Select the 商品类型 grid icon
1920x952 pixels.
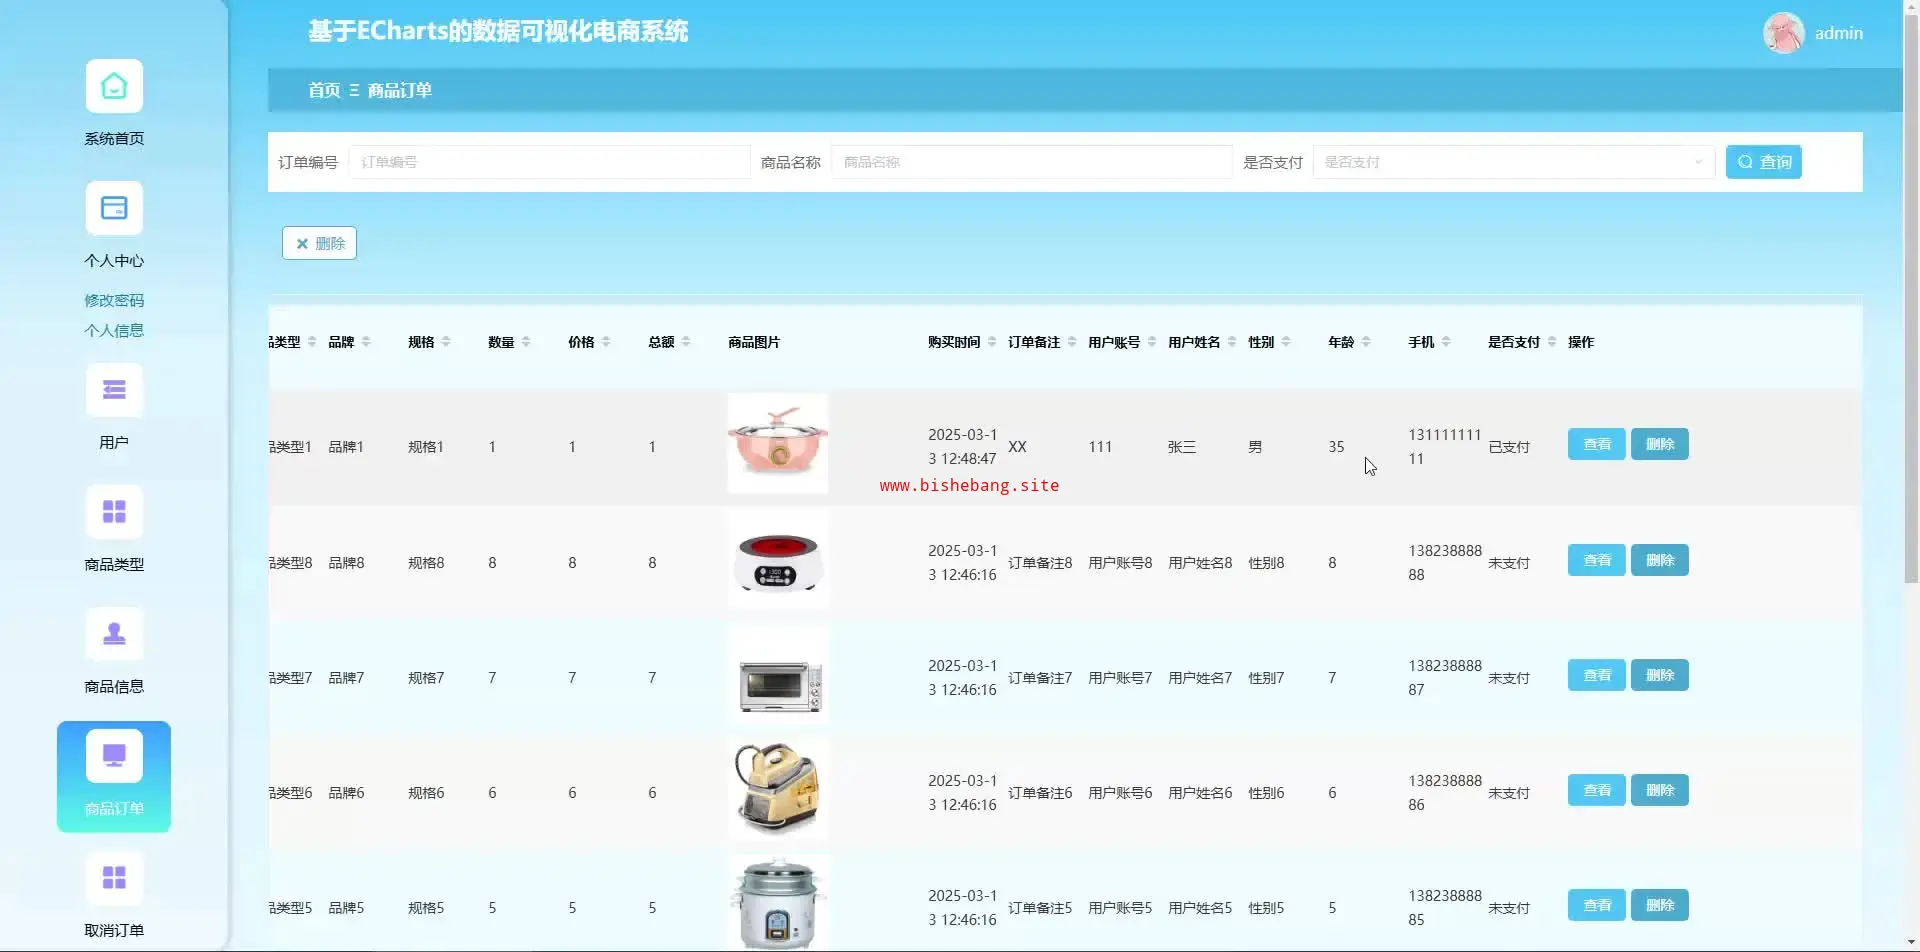(114, 513)
